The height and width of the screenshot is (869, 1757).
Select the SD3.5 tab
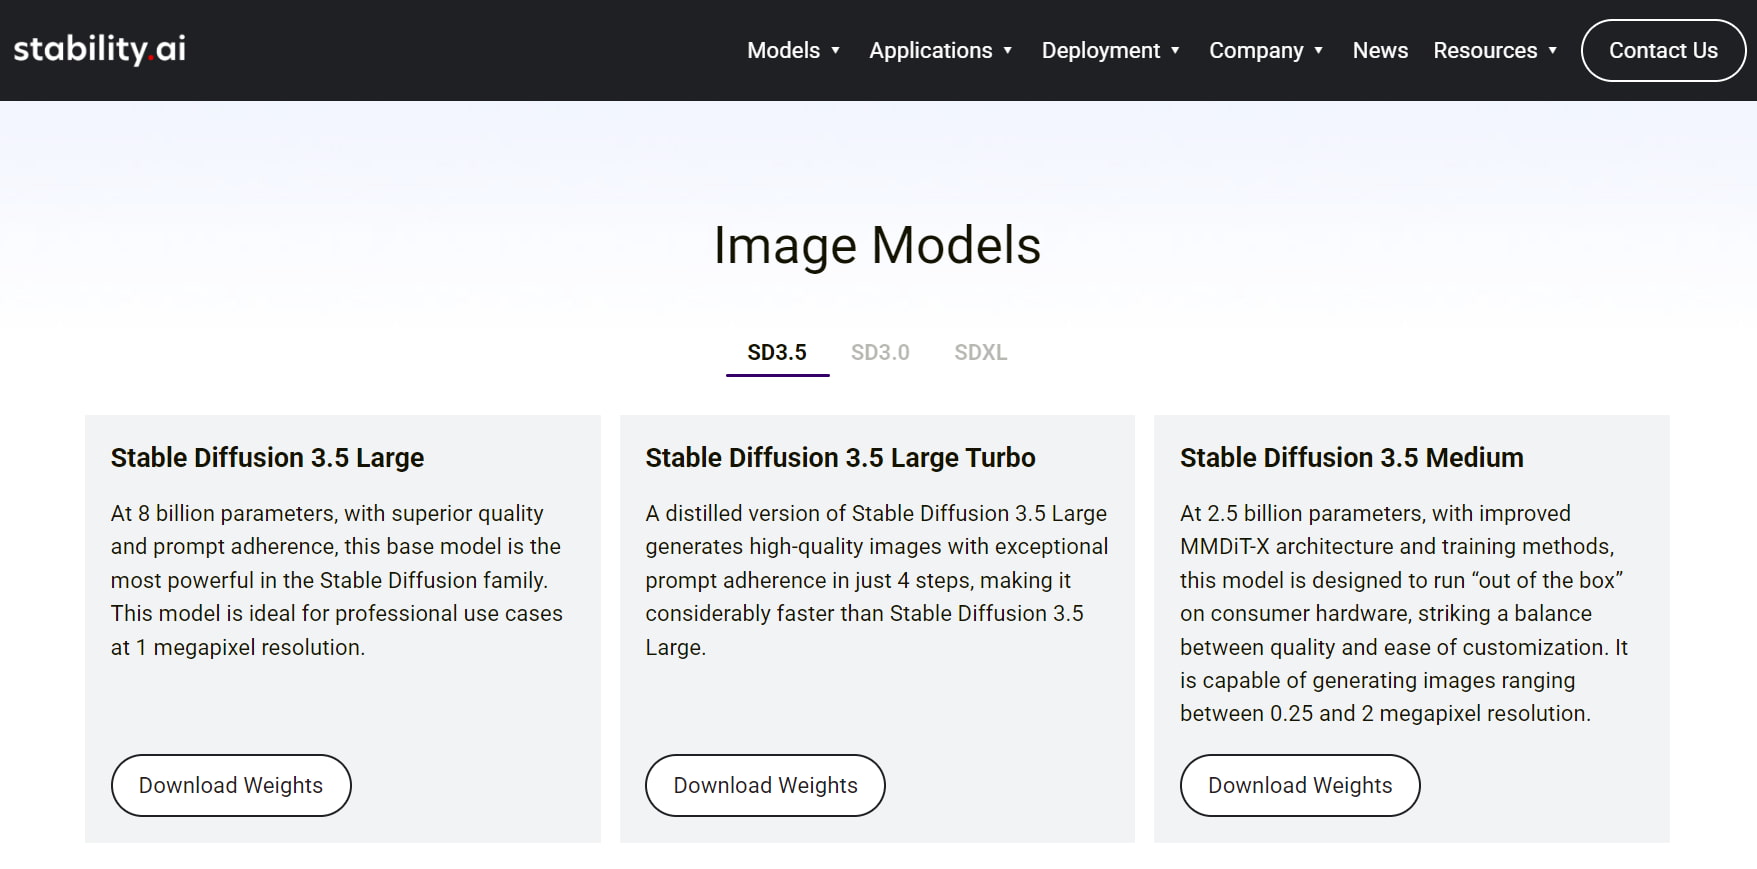(x=777, y=353)
